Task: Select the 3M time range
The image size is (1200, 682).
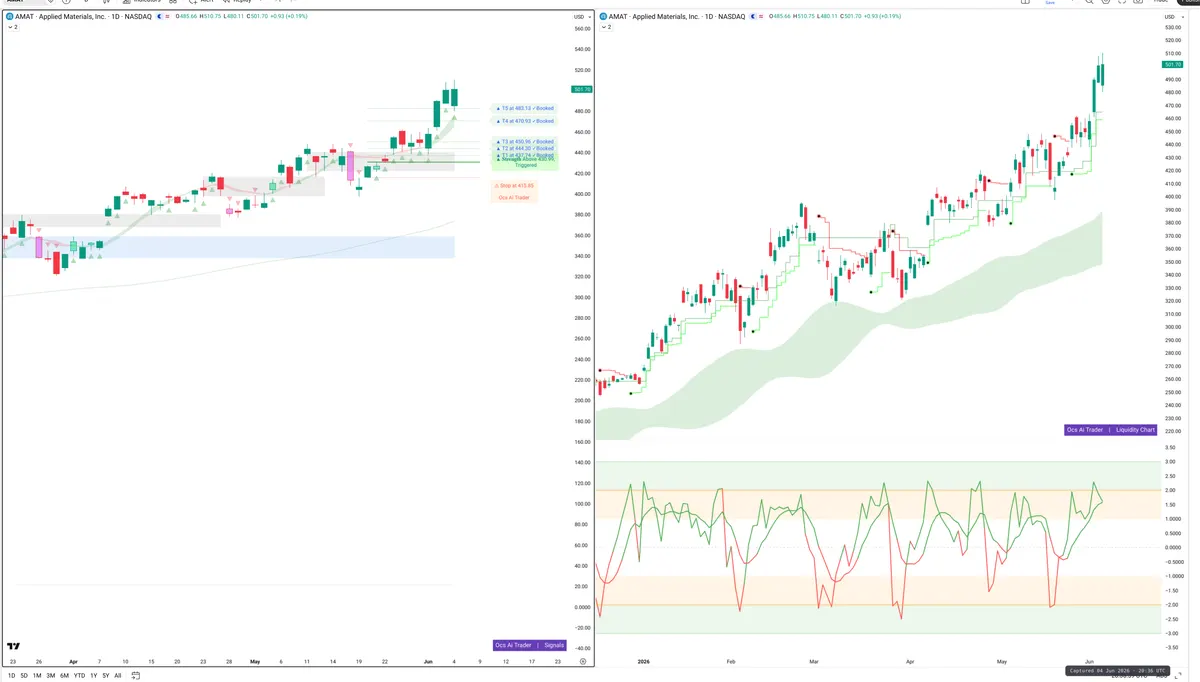Action: point(50,675)
